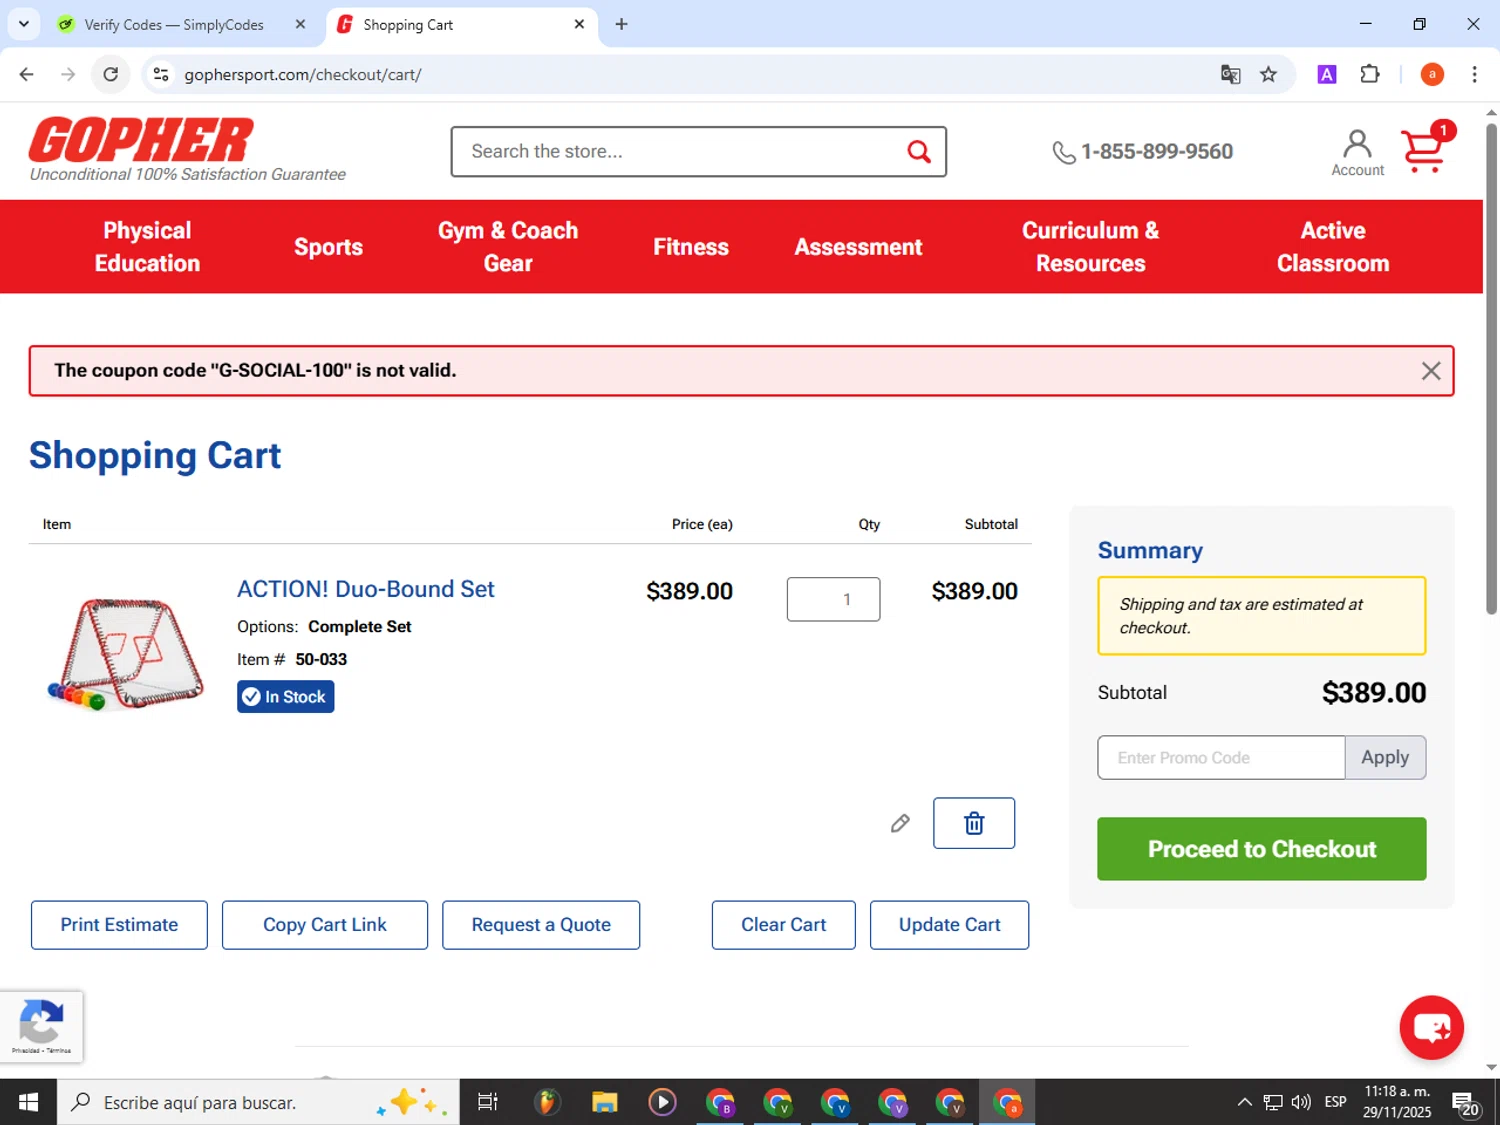The height and width of the screenshot is (1125, 1500).
Task: Open the Physical Education menu
Action: [x=147, y=247]
